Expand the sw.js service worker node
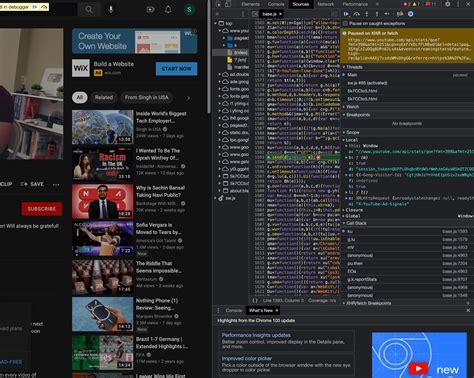Viewport: 474px width, 378px height. (x=216, y=198)
